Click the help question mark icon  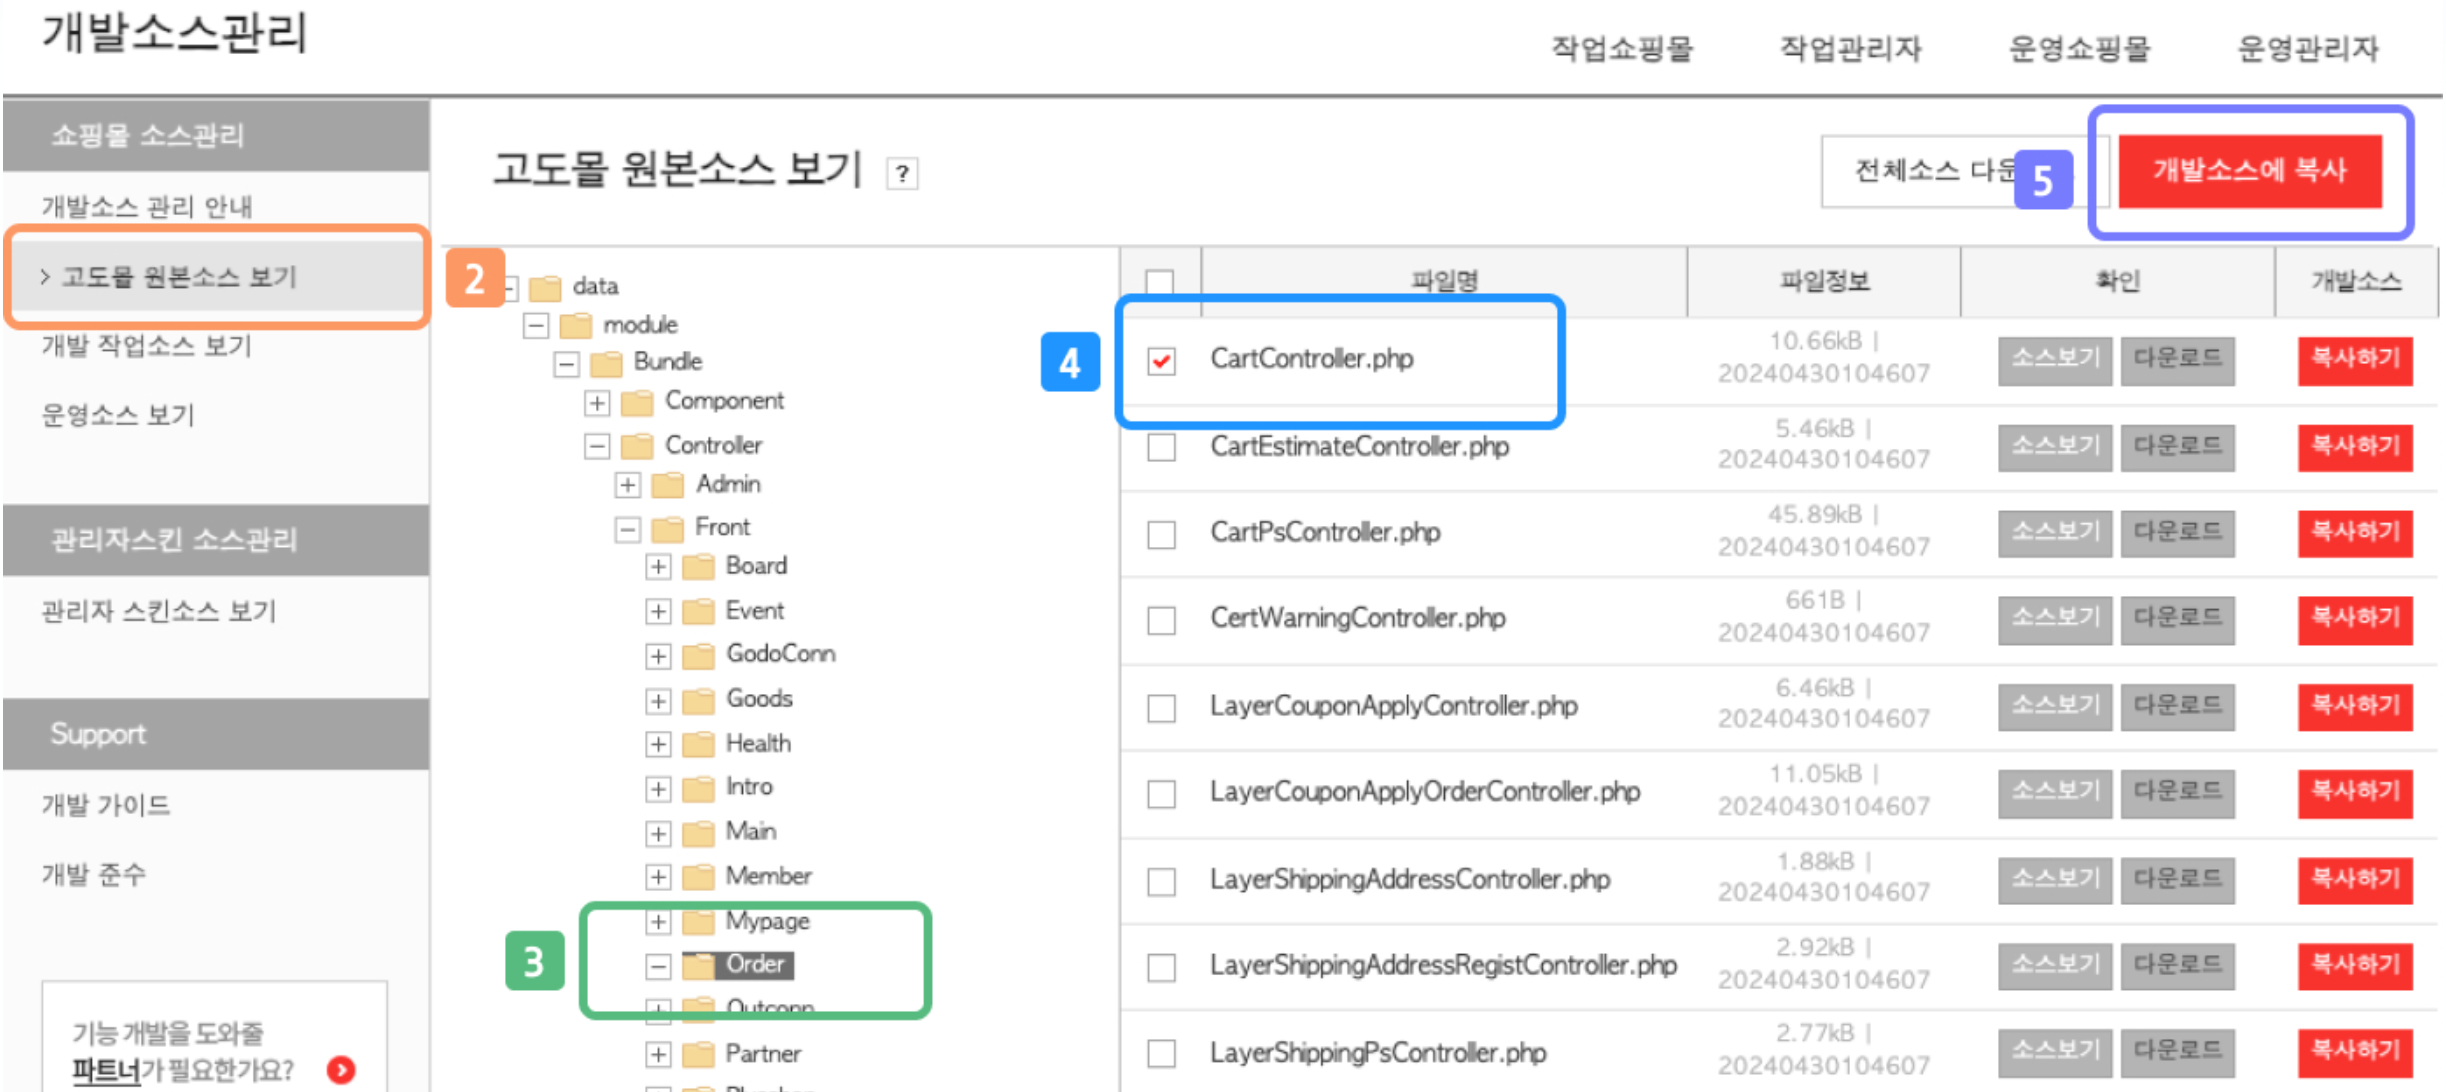tap(902, 174)
